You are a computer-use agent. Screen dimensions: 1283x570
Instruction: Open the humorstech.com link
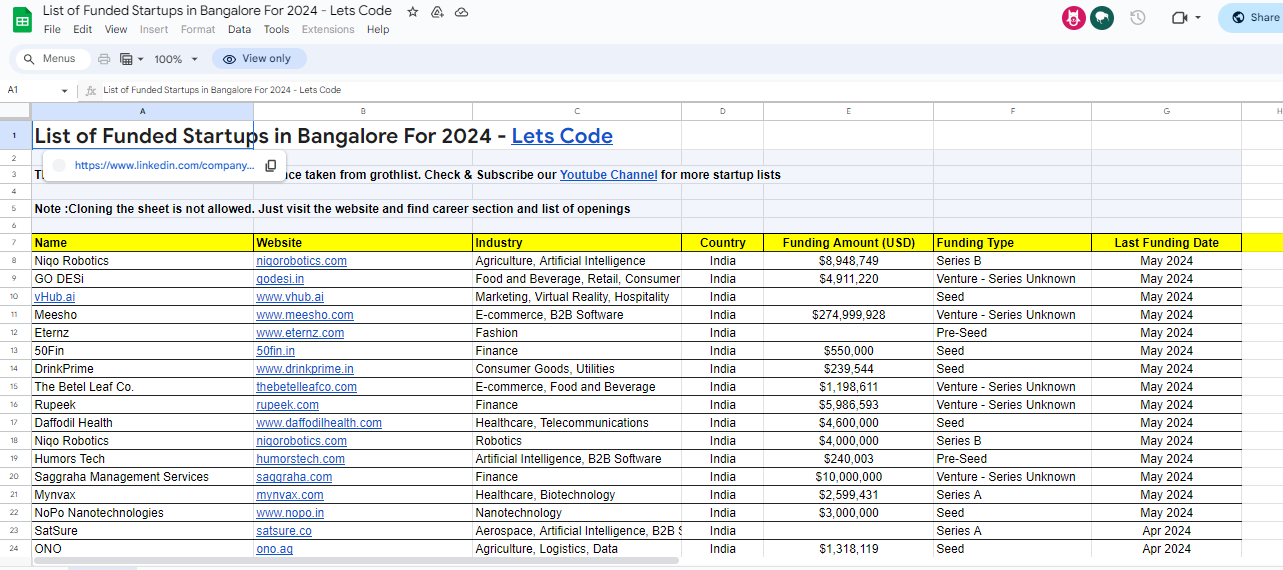(300, 459)
